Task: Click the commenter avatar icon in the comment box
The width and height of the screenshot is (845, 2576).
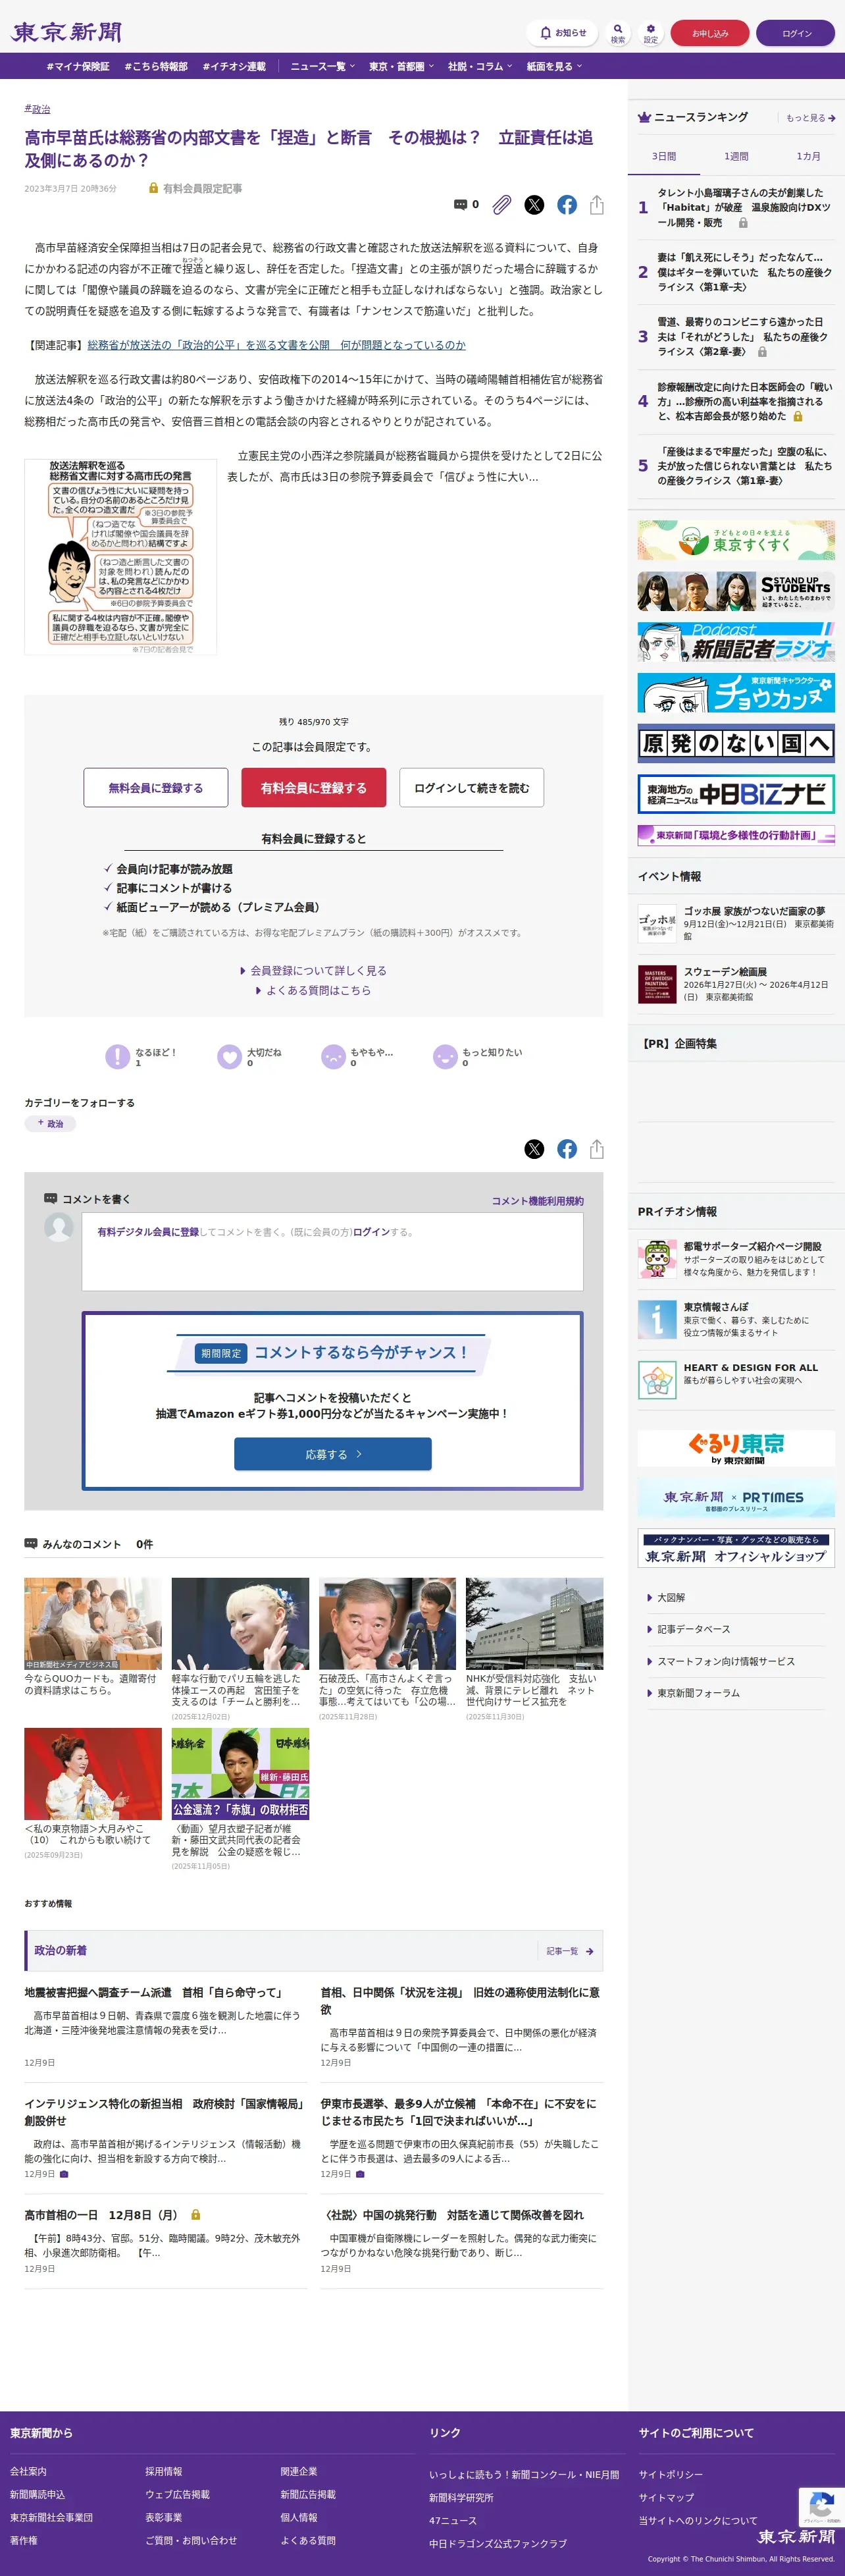Action: pos(59,1226)
